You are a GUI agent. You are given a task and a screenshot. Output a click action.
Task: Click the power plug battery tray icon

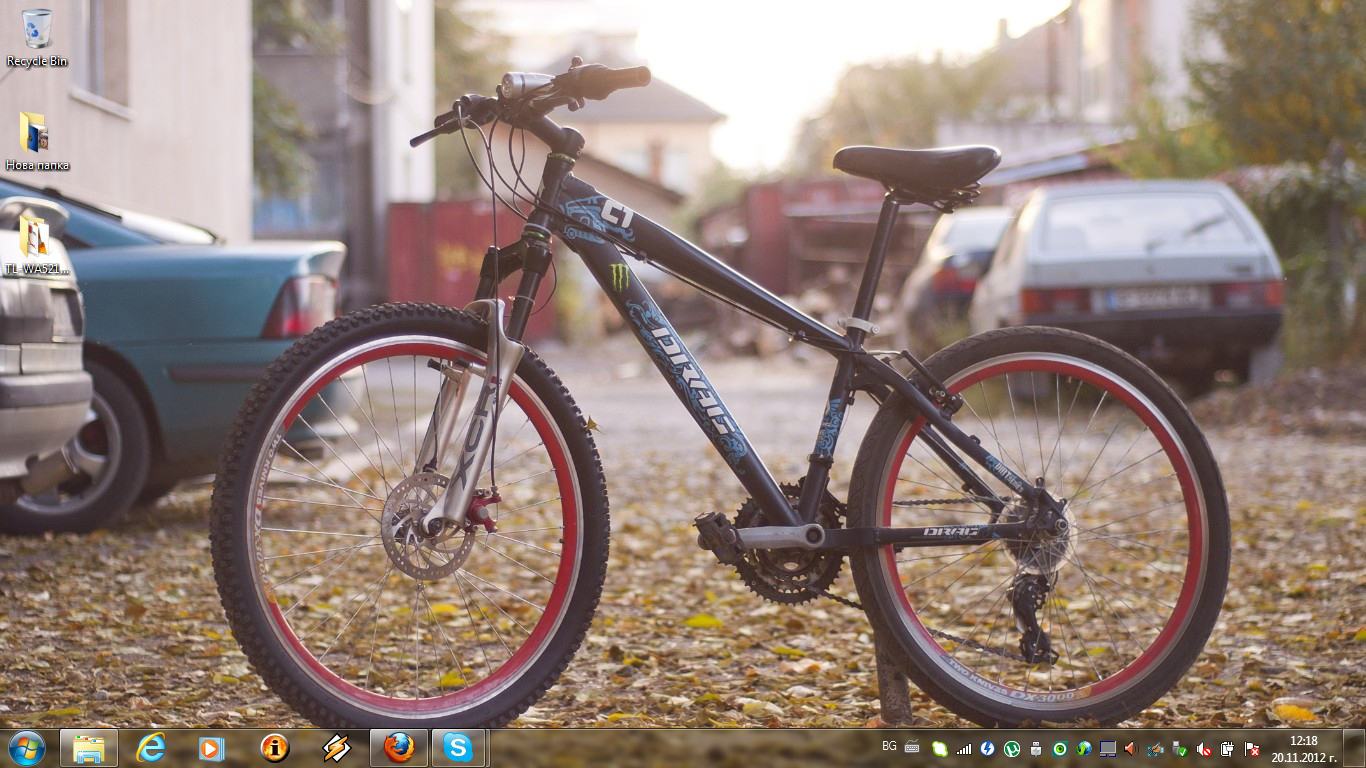pyautogui.click(x=1228, y=748)
